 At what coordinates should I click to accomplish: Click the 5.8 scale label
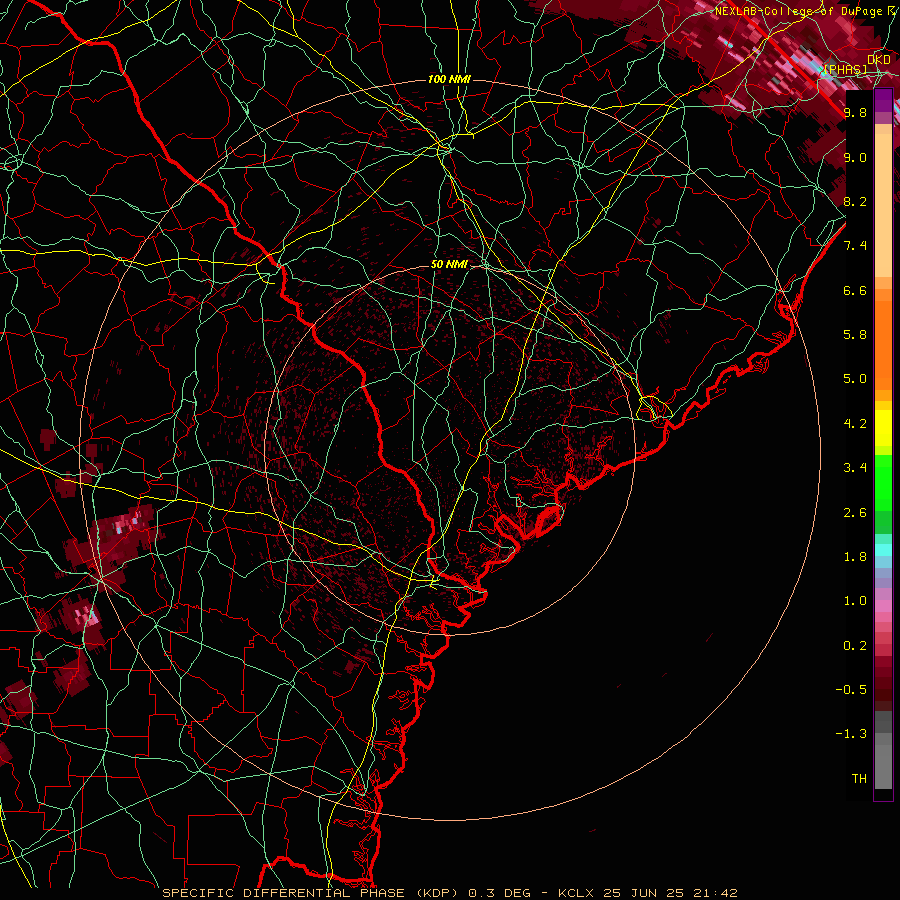[x=855, y=335]
